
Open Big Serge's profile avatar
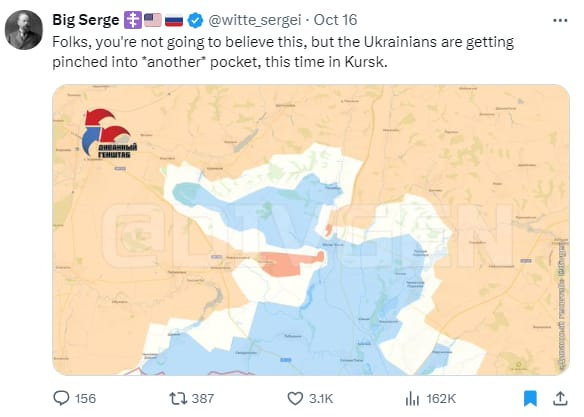pyautogui.click(x=24, y=30)
